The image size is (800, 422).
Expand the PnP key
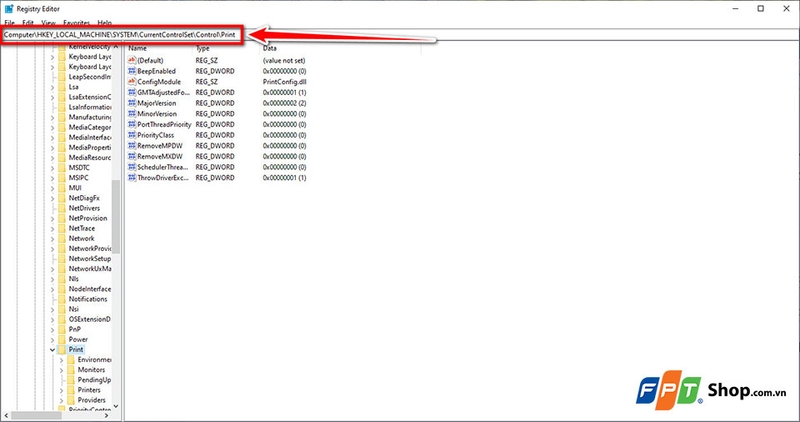[52, 330]
